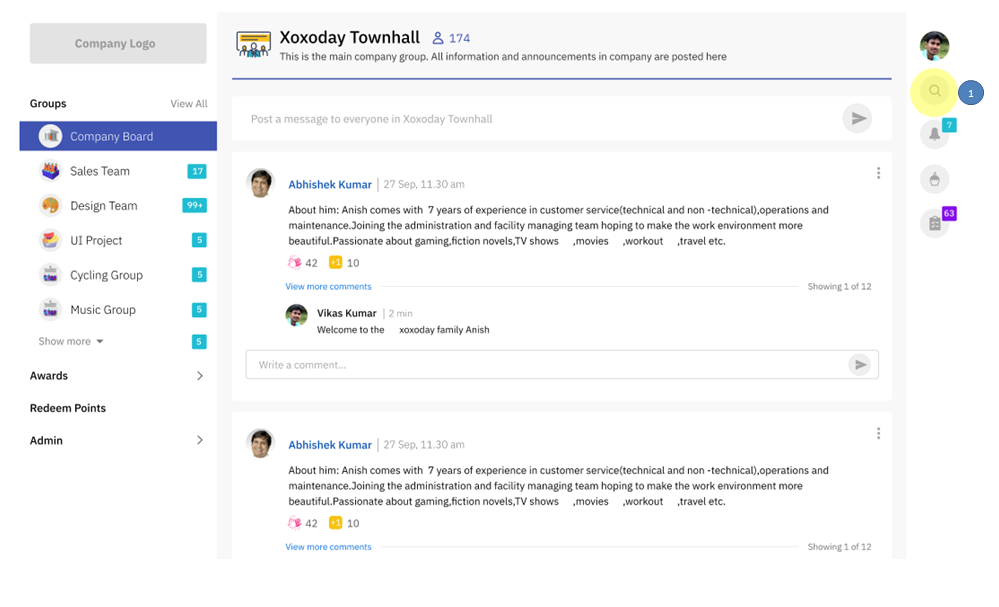The image size is (999, 607).
Task: Open the Redeem Points page
Action: [x=68, y=408]
